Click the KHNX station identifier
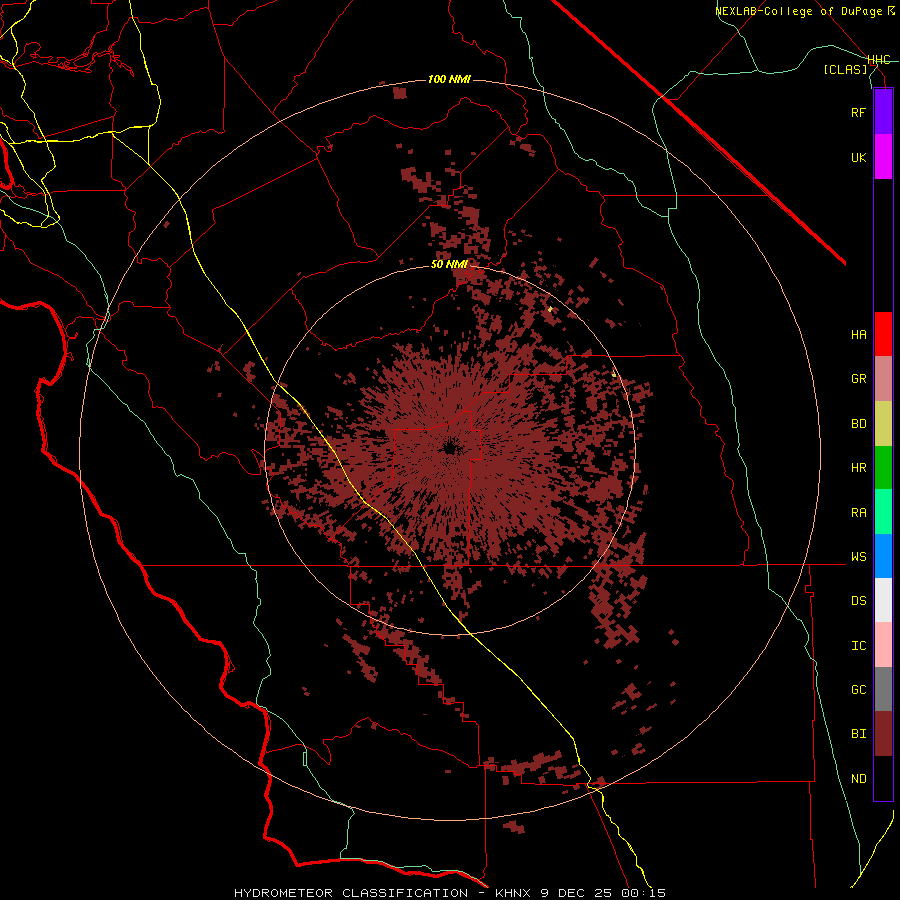The height and width of the screenshot is (900, 900). point(513,893)
